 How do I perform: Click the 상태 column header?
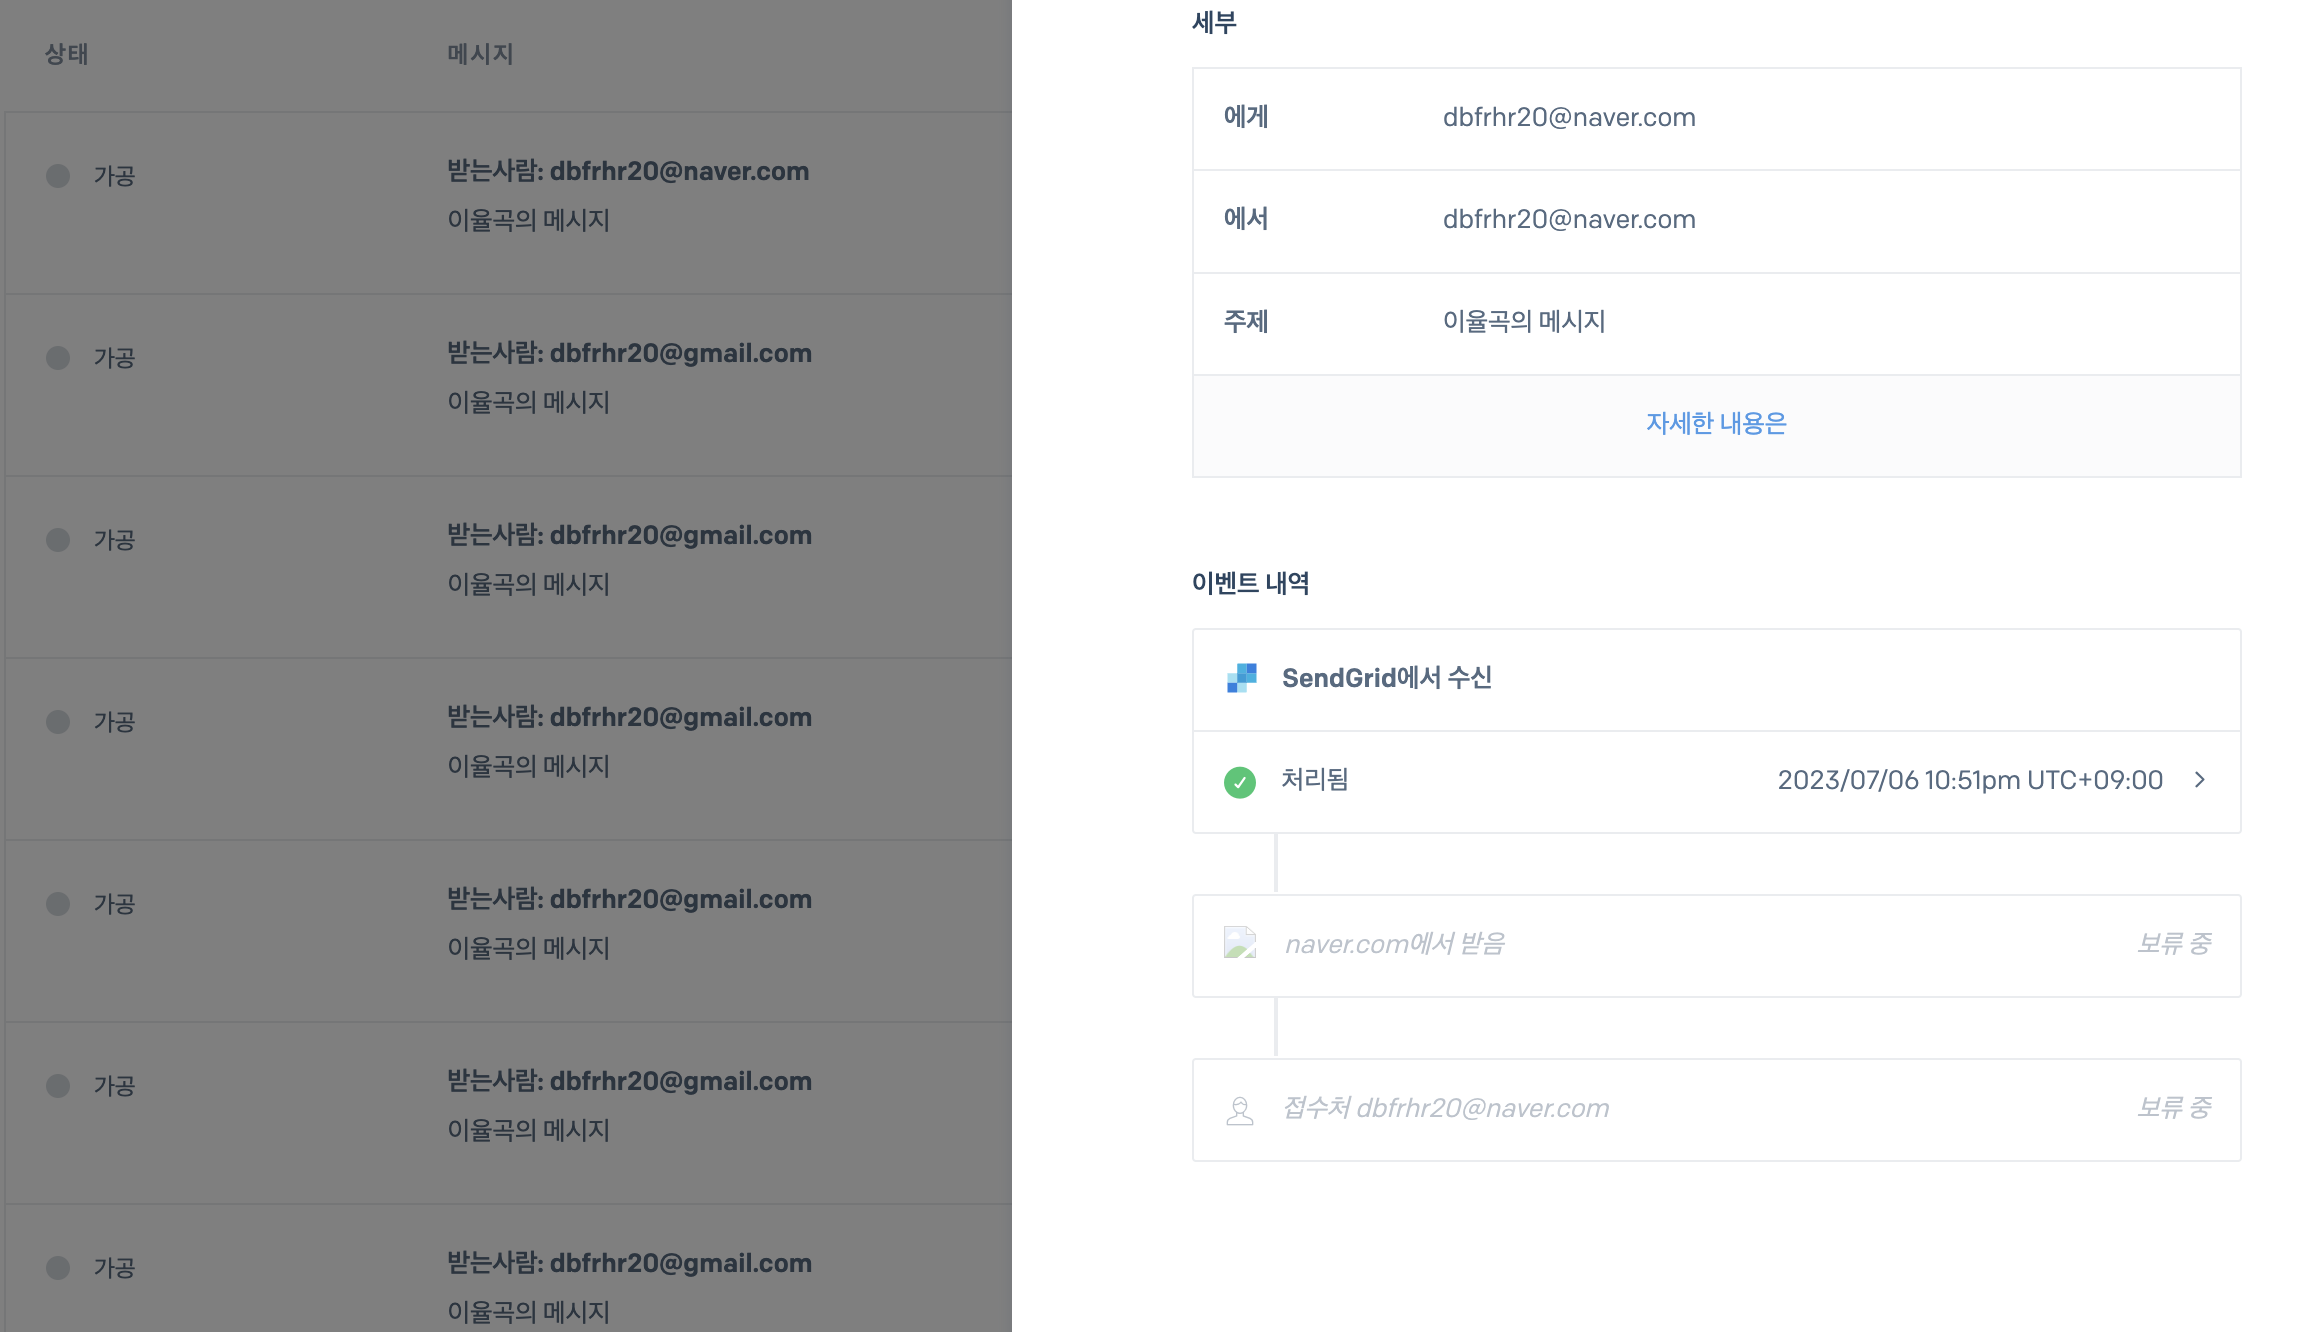(66, 54)
